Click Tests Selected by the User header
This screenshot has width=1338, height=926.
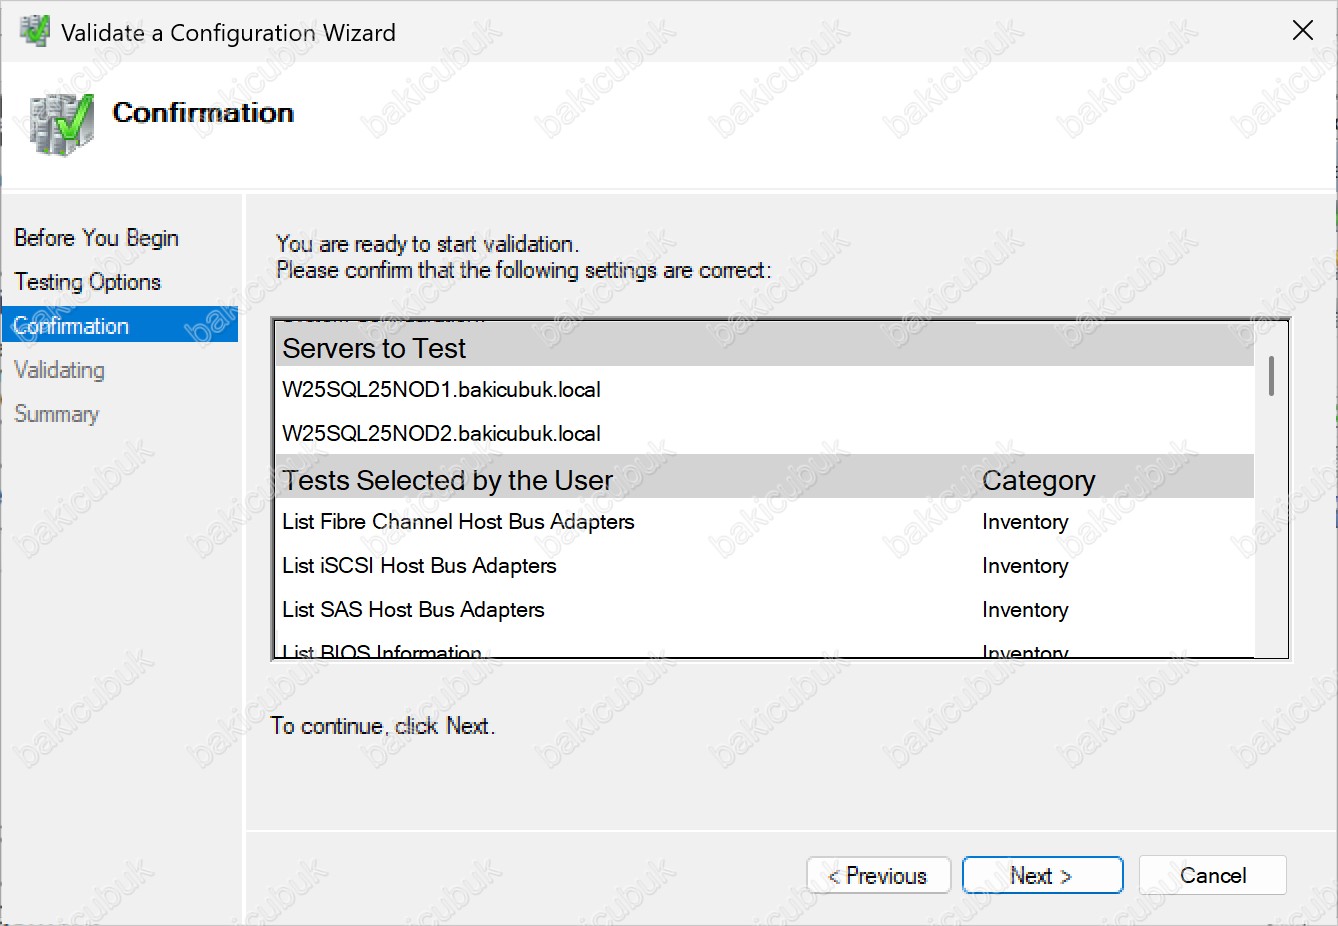click(x=447, y=481)
